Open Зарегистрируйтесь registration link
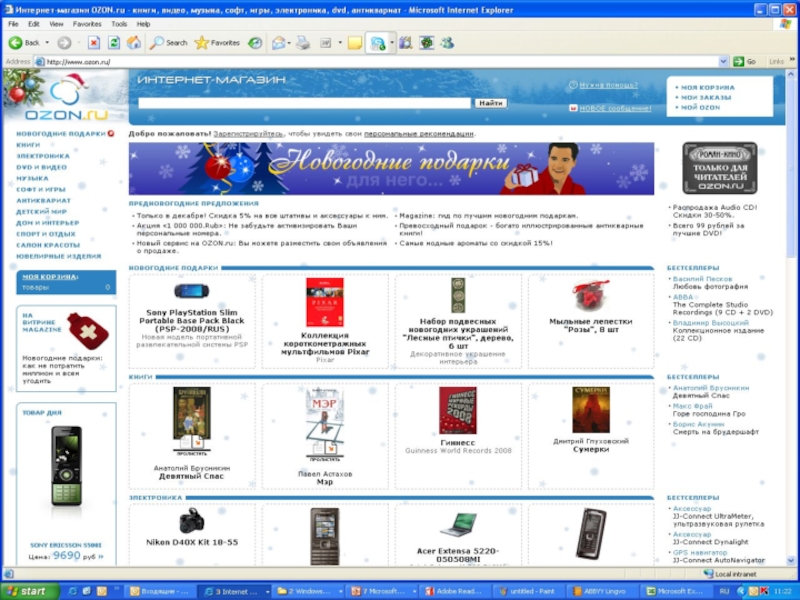 pyautogui.click(x=248, y=134)
